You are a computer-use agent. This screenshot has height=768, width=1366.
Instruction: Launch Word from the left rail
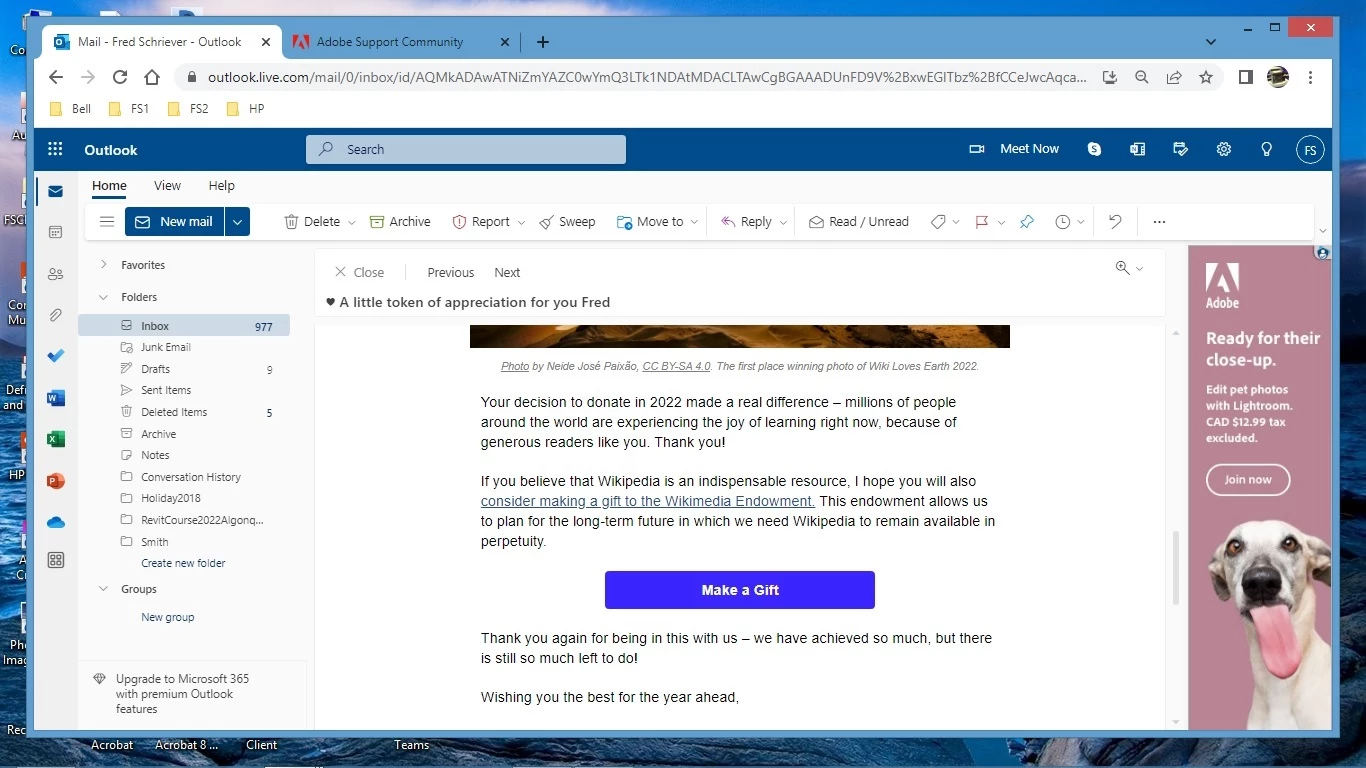click(56, 398)
